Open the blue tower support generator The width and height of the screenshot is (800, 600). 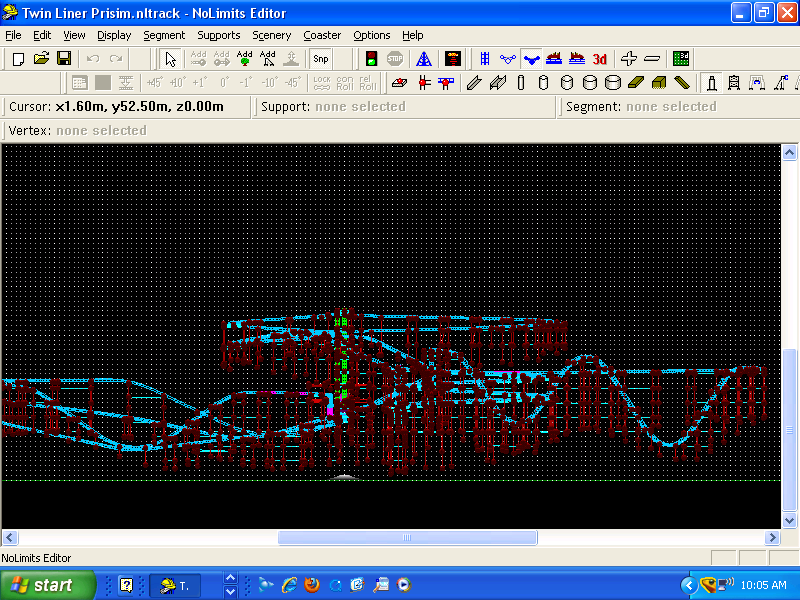423,59
